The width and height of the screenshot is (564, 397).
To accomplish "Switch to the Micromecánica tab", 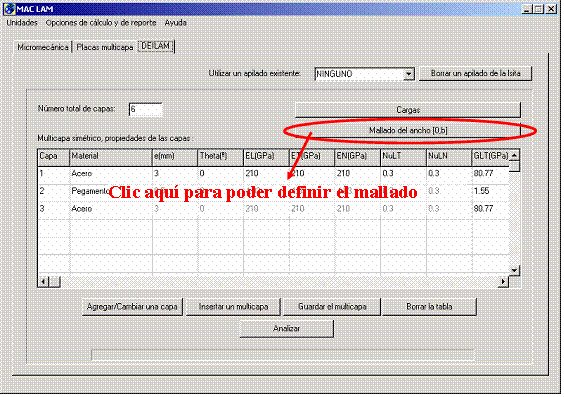I will coord(43,47).
